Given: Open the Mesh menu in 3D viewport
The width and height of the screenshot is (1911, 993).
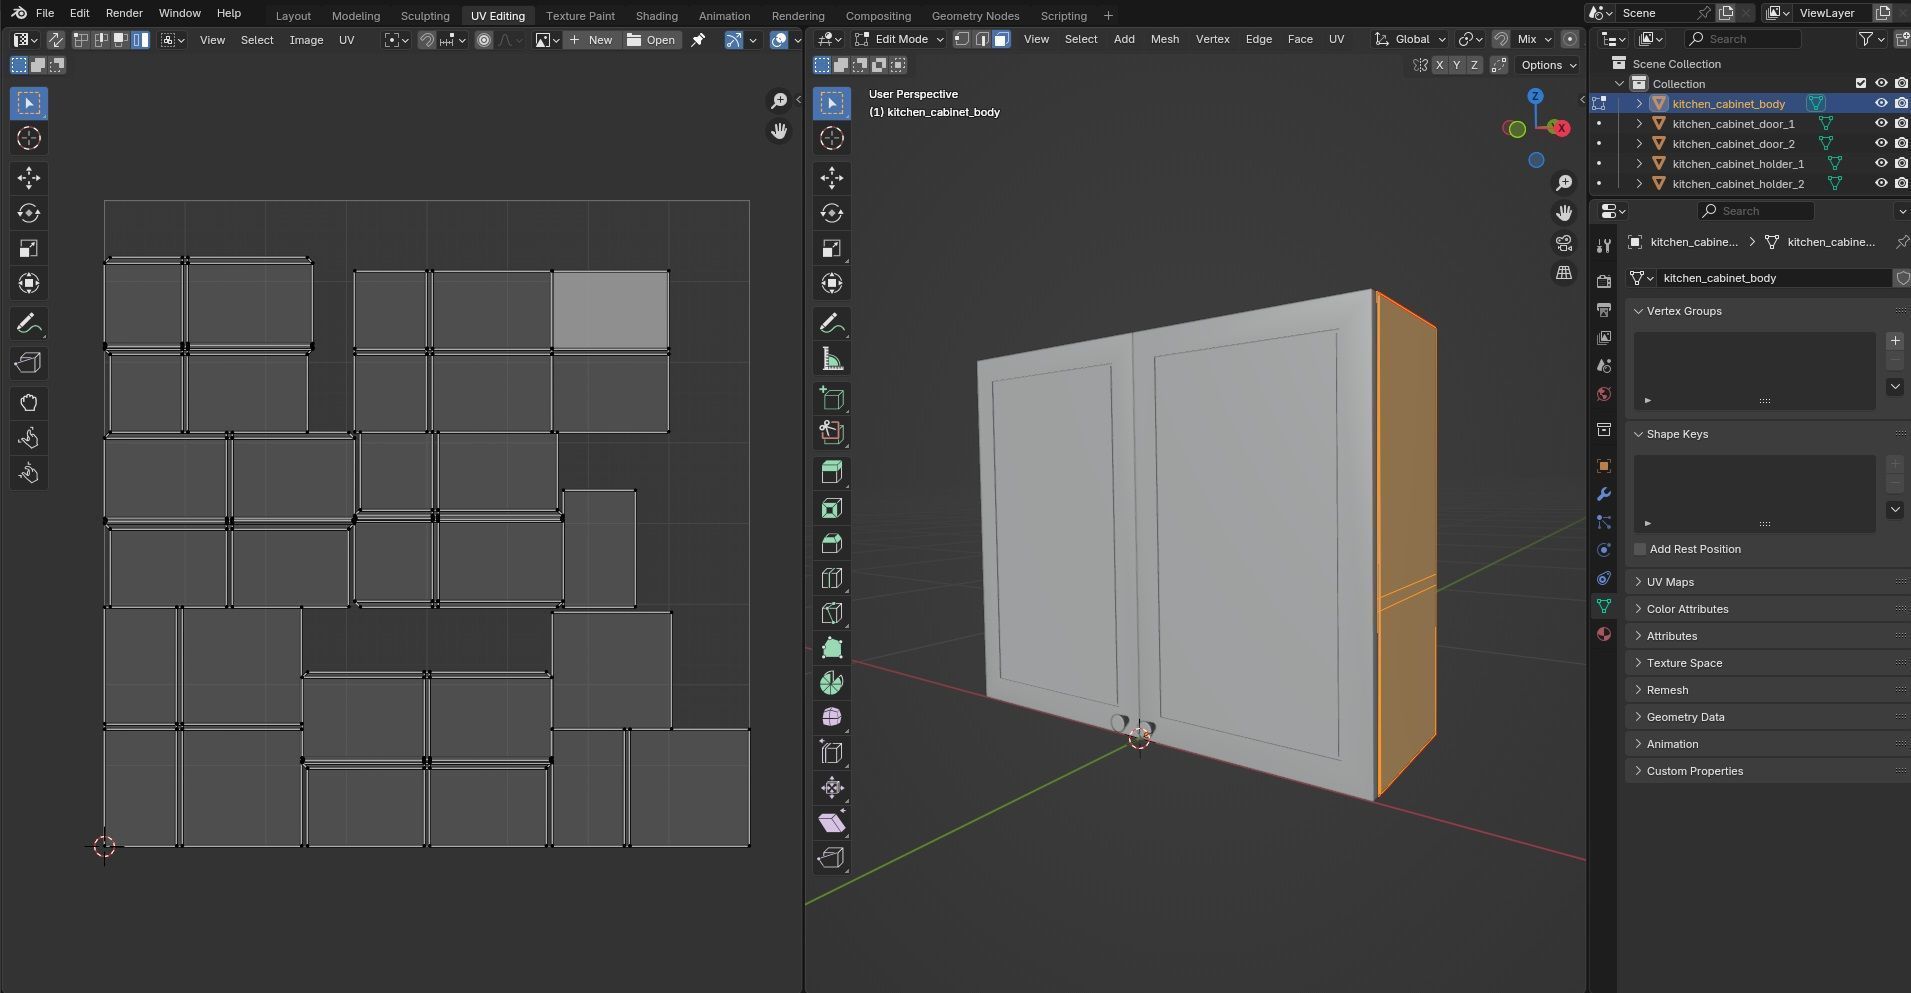Looking at the screenshot, I should (x=1165, y=39).
